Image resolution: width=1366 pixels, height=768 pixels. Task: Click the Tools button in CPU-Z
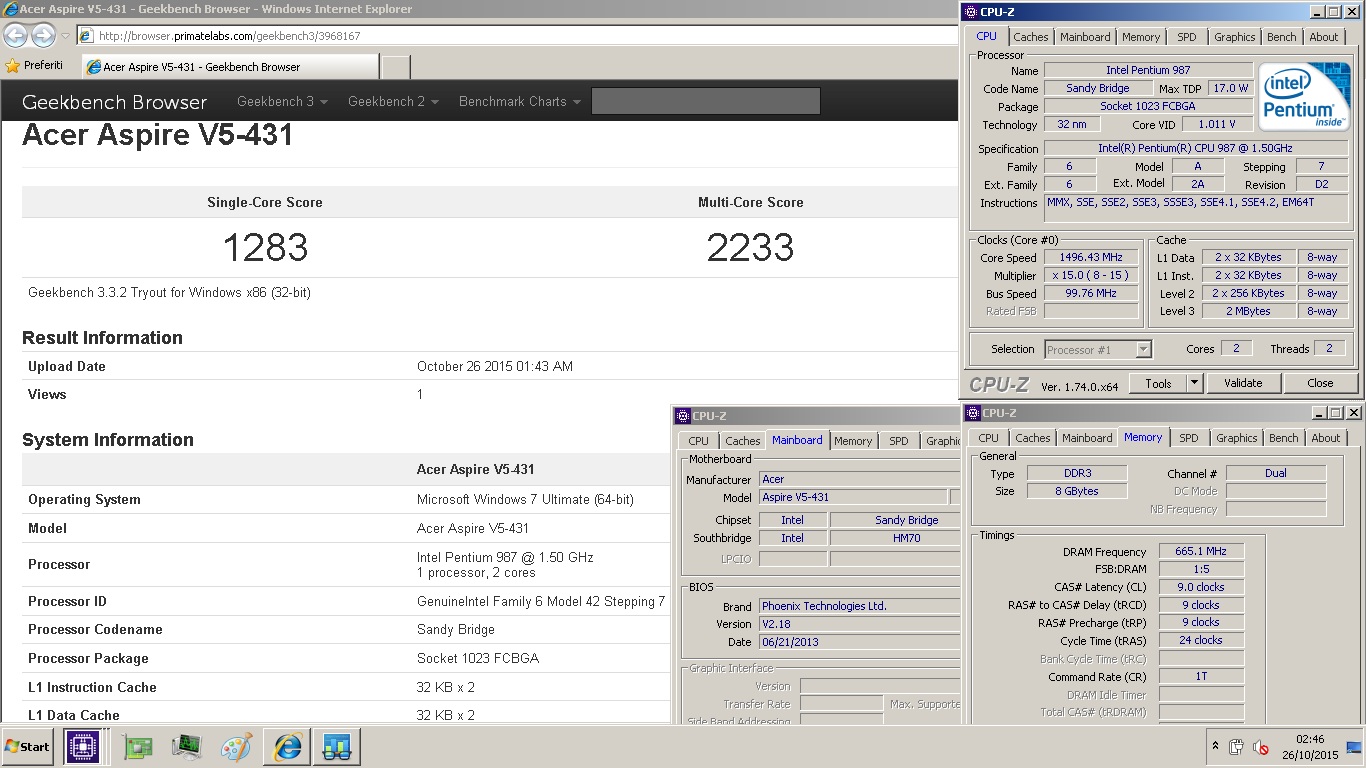tap(1158, 383)
